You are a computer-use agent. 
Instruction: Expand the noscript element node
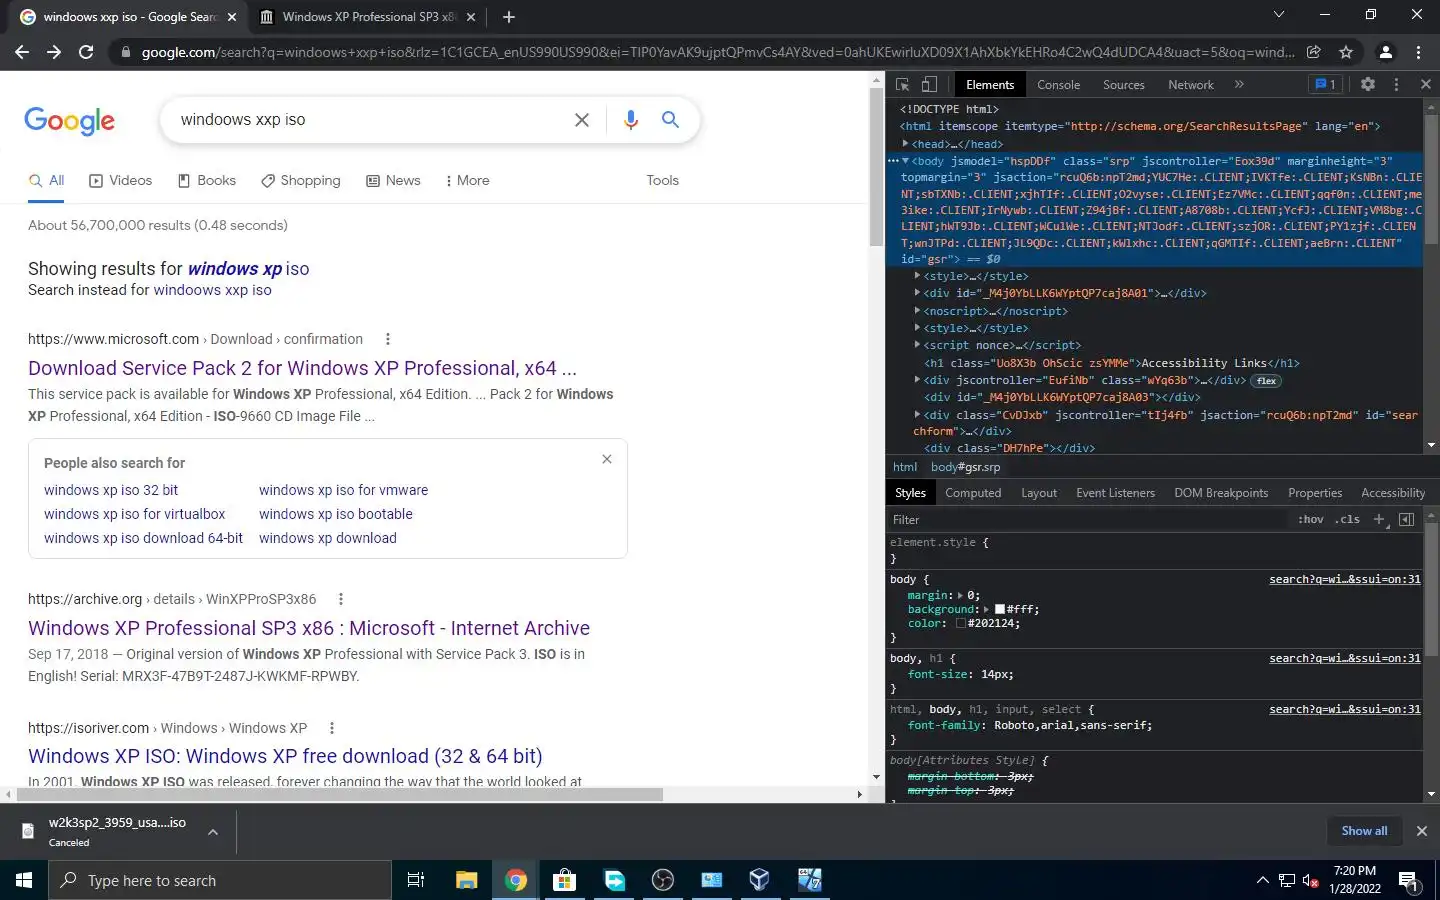[917, 311]
